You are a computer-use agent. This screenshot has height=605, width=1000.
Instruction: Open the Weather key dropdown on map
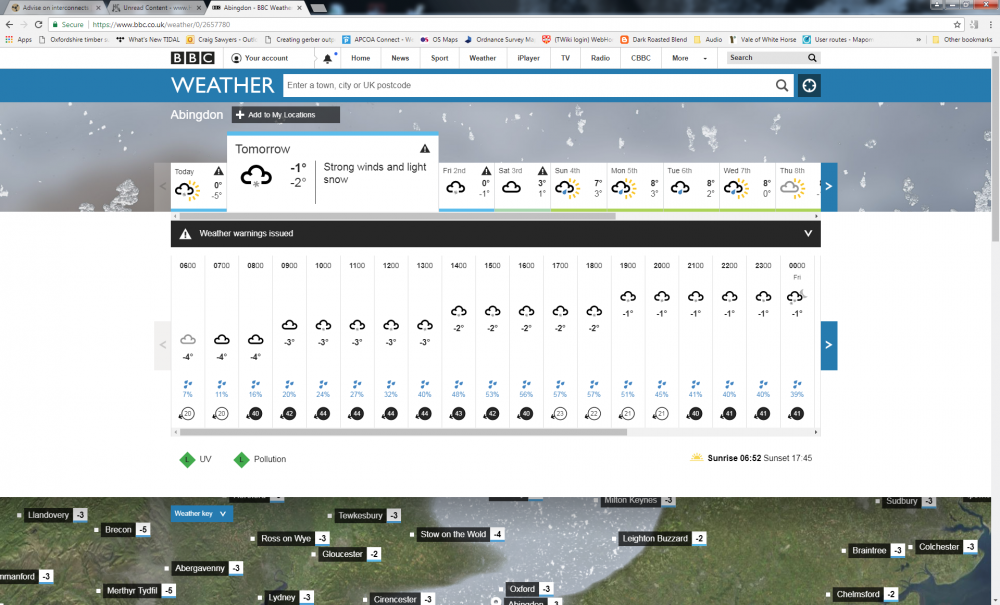tap(201, 514)
